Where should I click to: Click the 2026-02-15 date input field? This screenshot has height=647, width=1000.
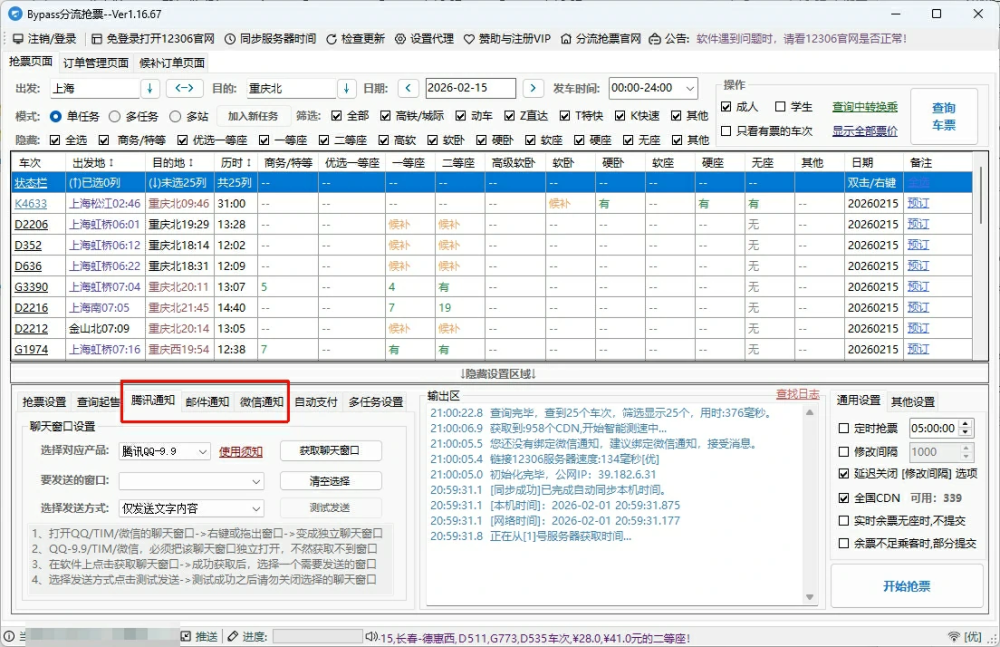click(x=470, y=87)
